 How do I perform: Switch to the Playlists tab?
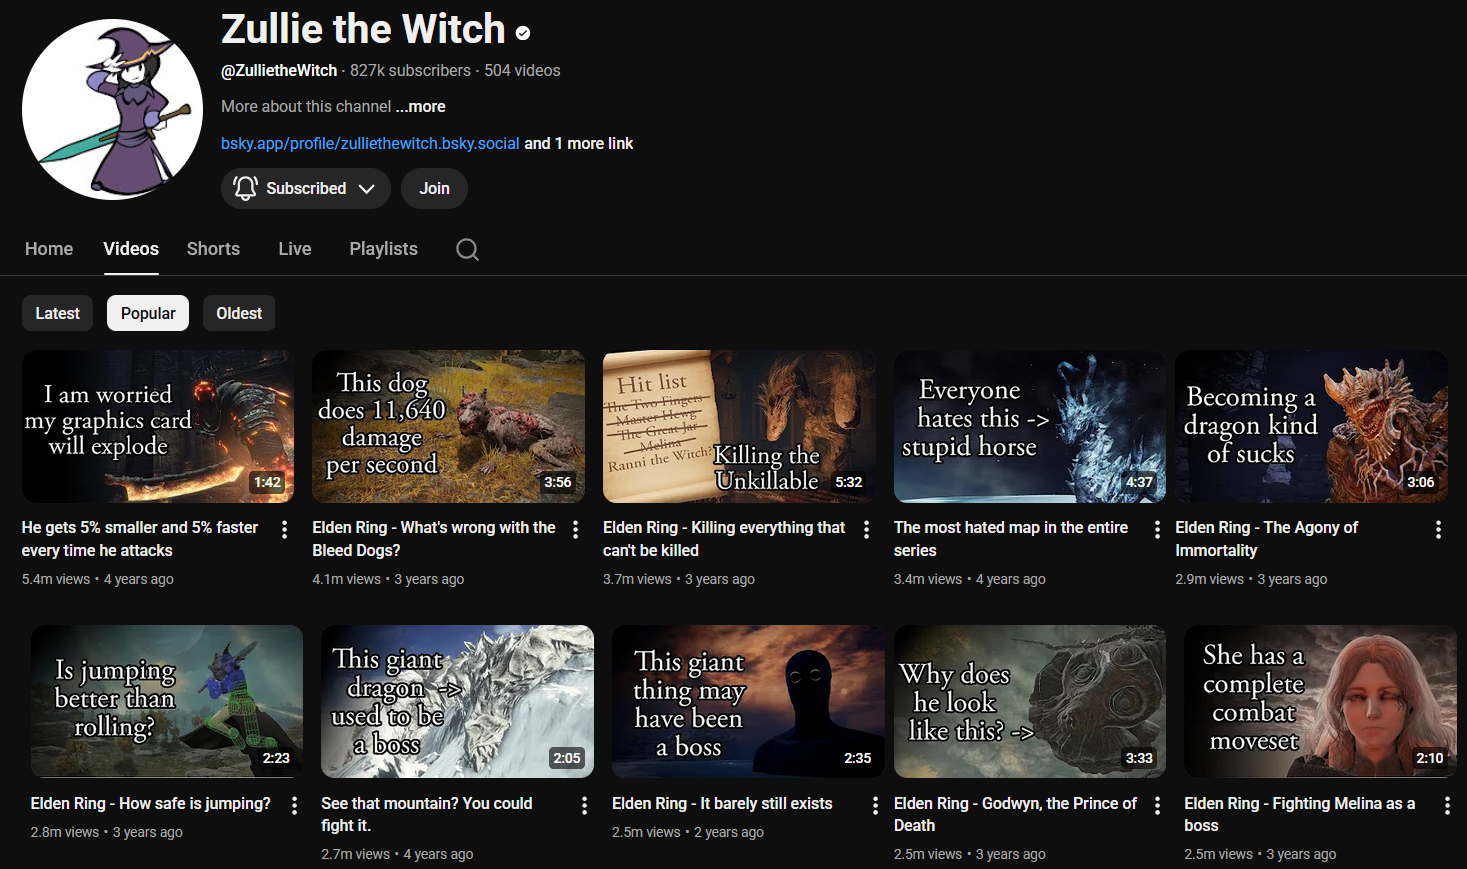point(384,249)
